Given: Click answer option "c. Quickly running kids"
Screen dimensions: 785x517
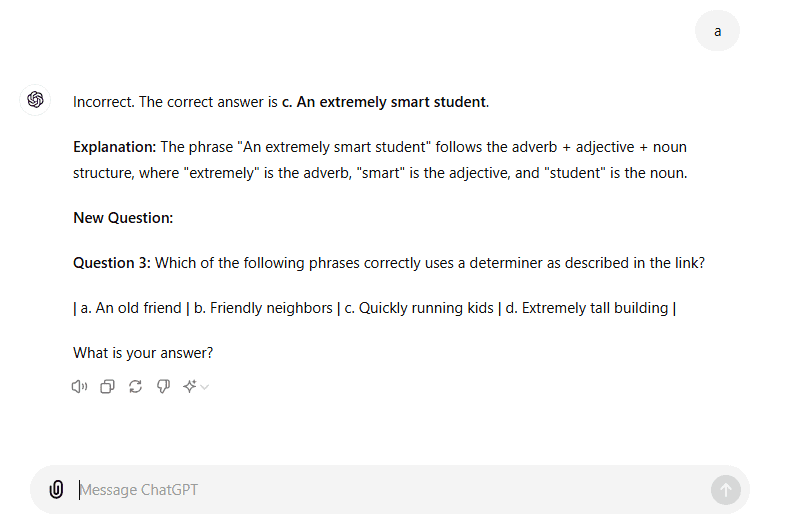Looking at the screenshot, I should click(419, 308).
